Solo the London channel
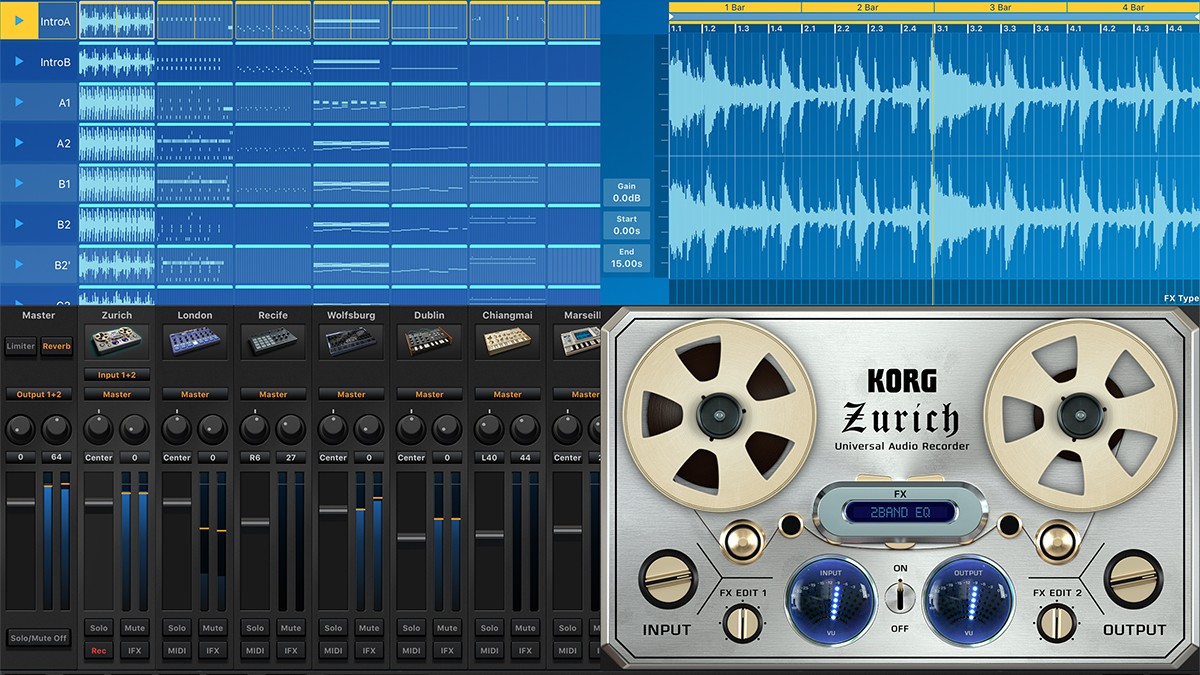This screenshot has width=1200, height=675. pos(177,628)
